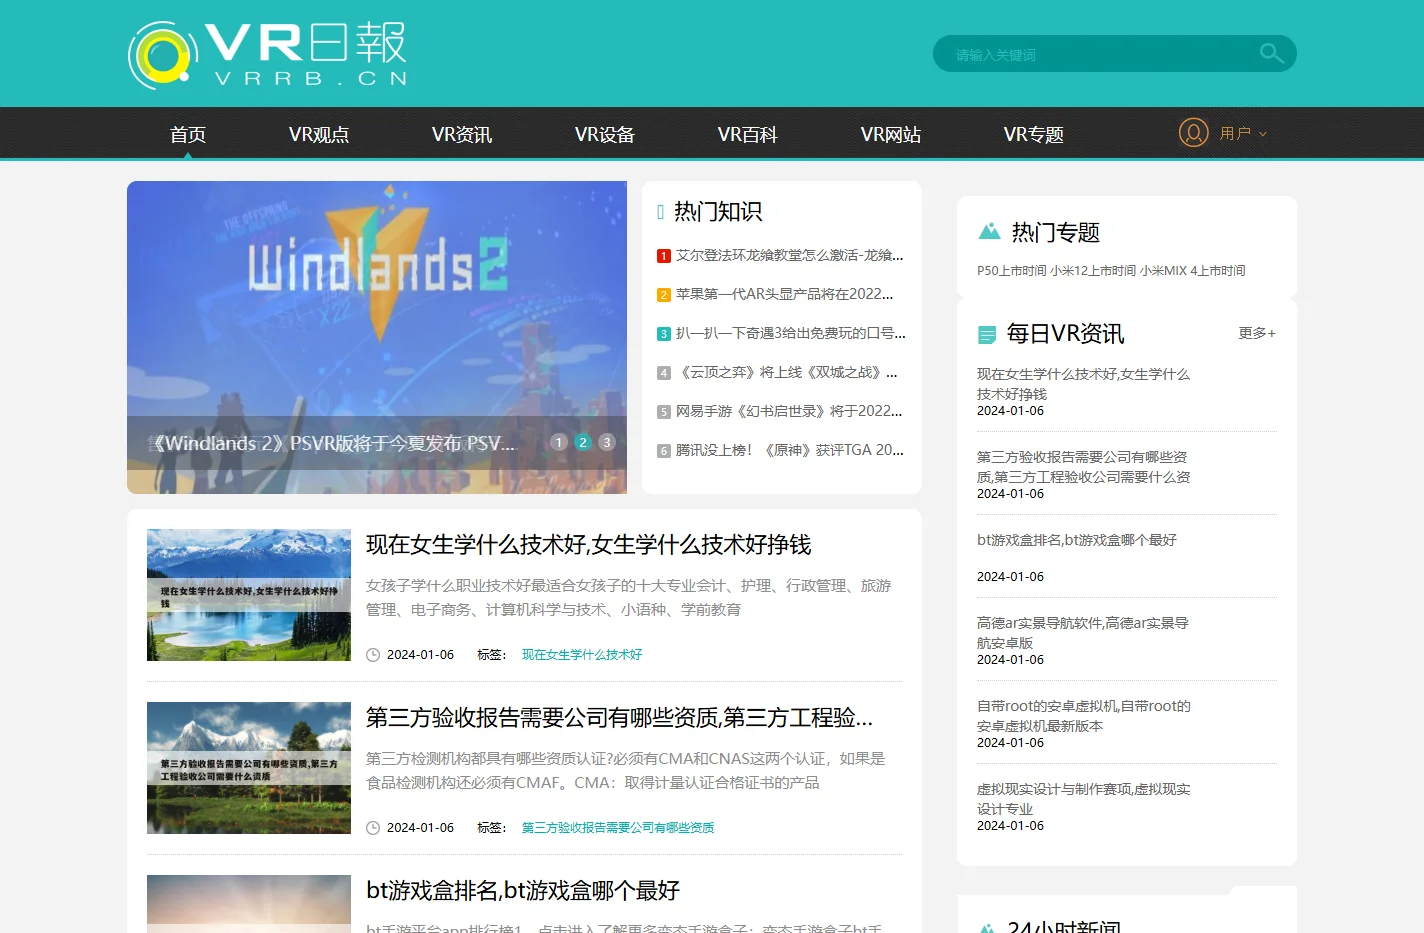The width and height of the screenshot is (1424, 933).
Task: Open sidebar item 现在女生学什么技术好
Action: click(x=1083, y=384)
